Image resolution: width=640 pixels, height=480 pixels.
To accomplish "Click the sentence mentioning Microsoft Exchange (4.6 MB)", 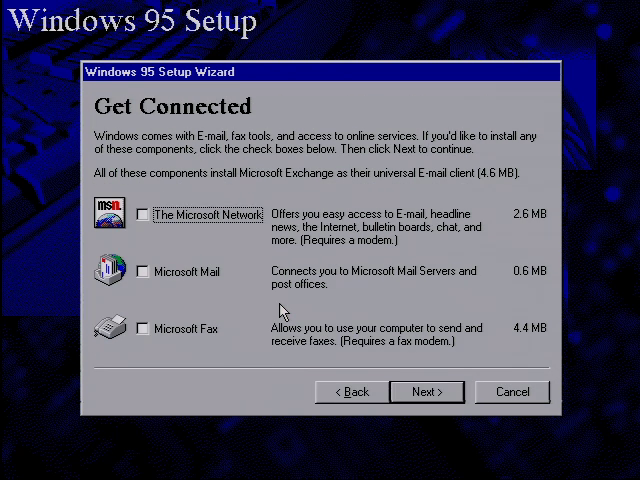I will 307,173.
